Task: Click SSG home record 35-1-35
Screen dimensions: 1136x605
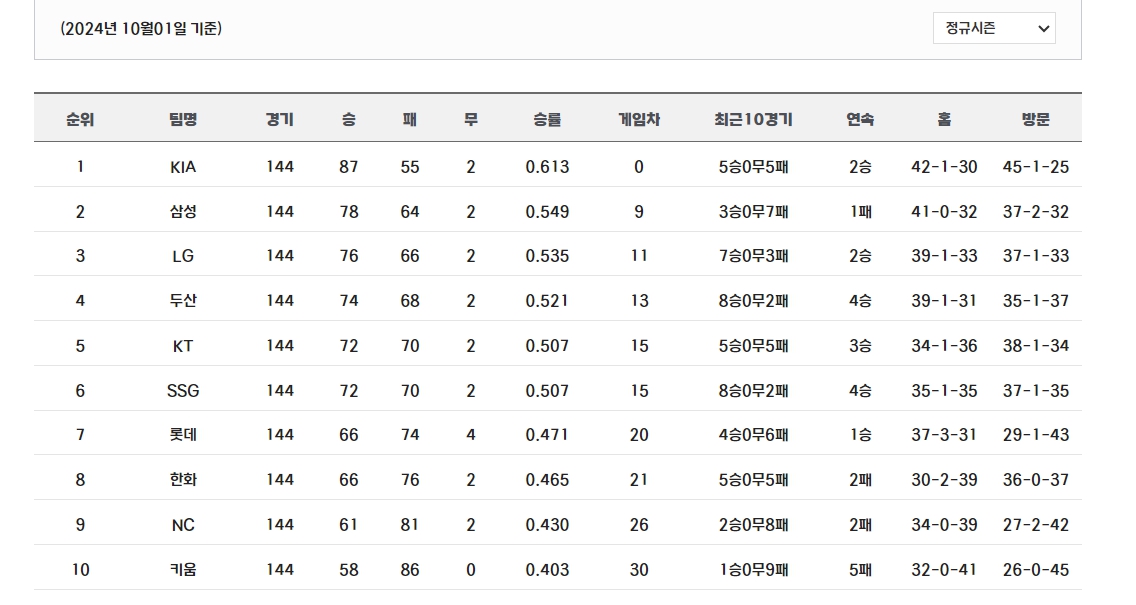Action: [x=944, y=391]
